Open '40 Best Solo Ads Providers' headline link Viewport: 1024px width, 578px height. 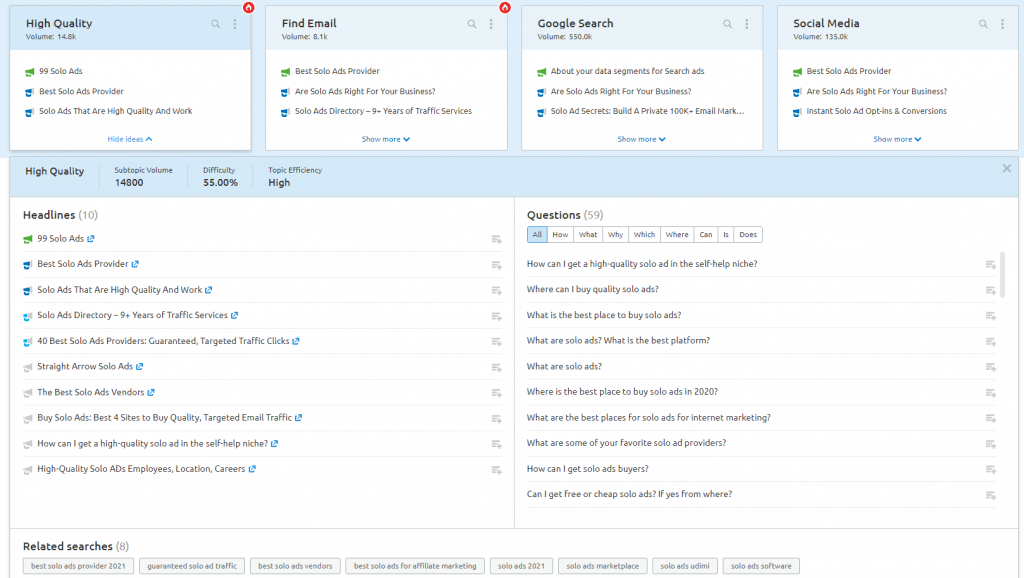coord(163,341)
